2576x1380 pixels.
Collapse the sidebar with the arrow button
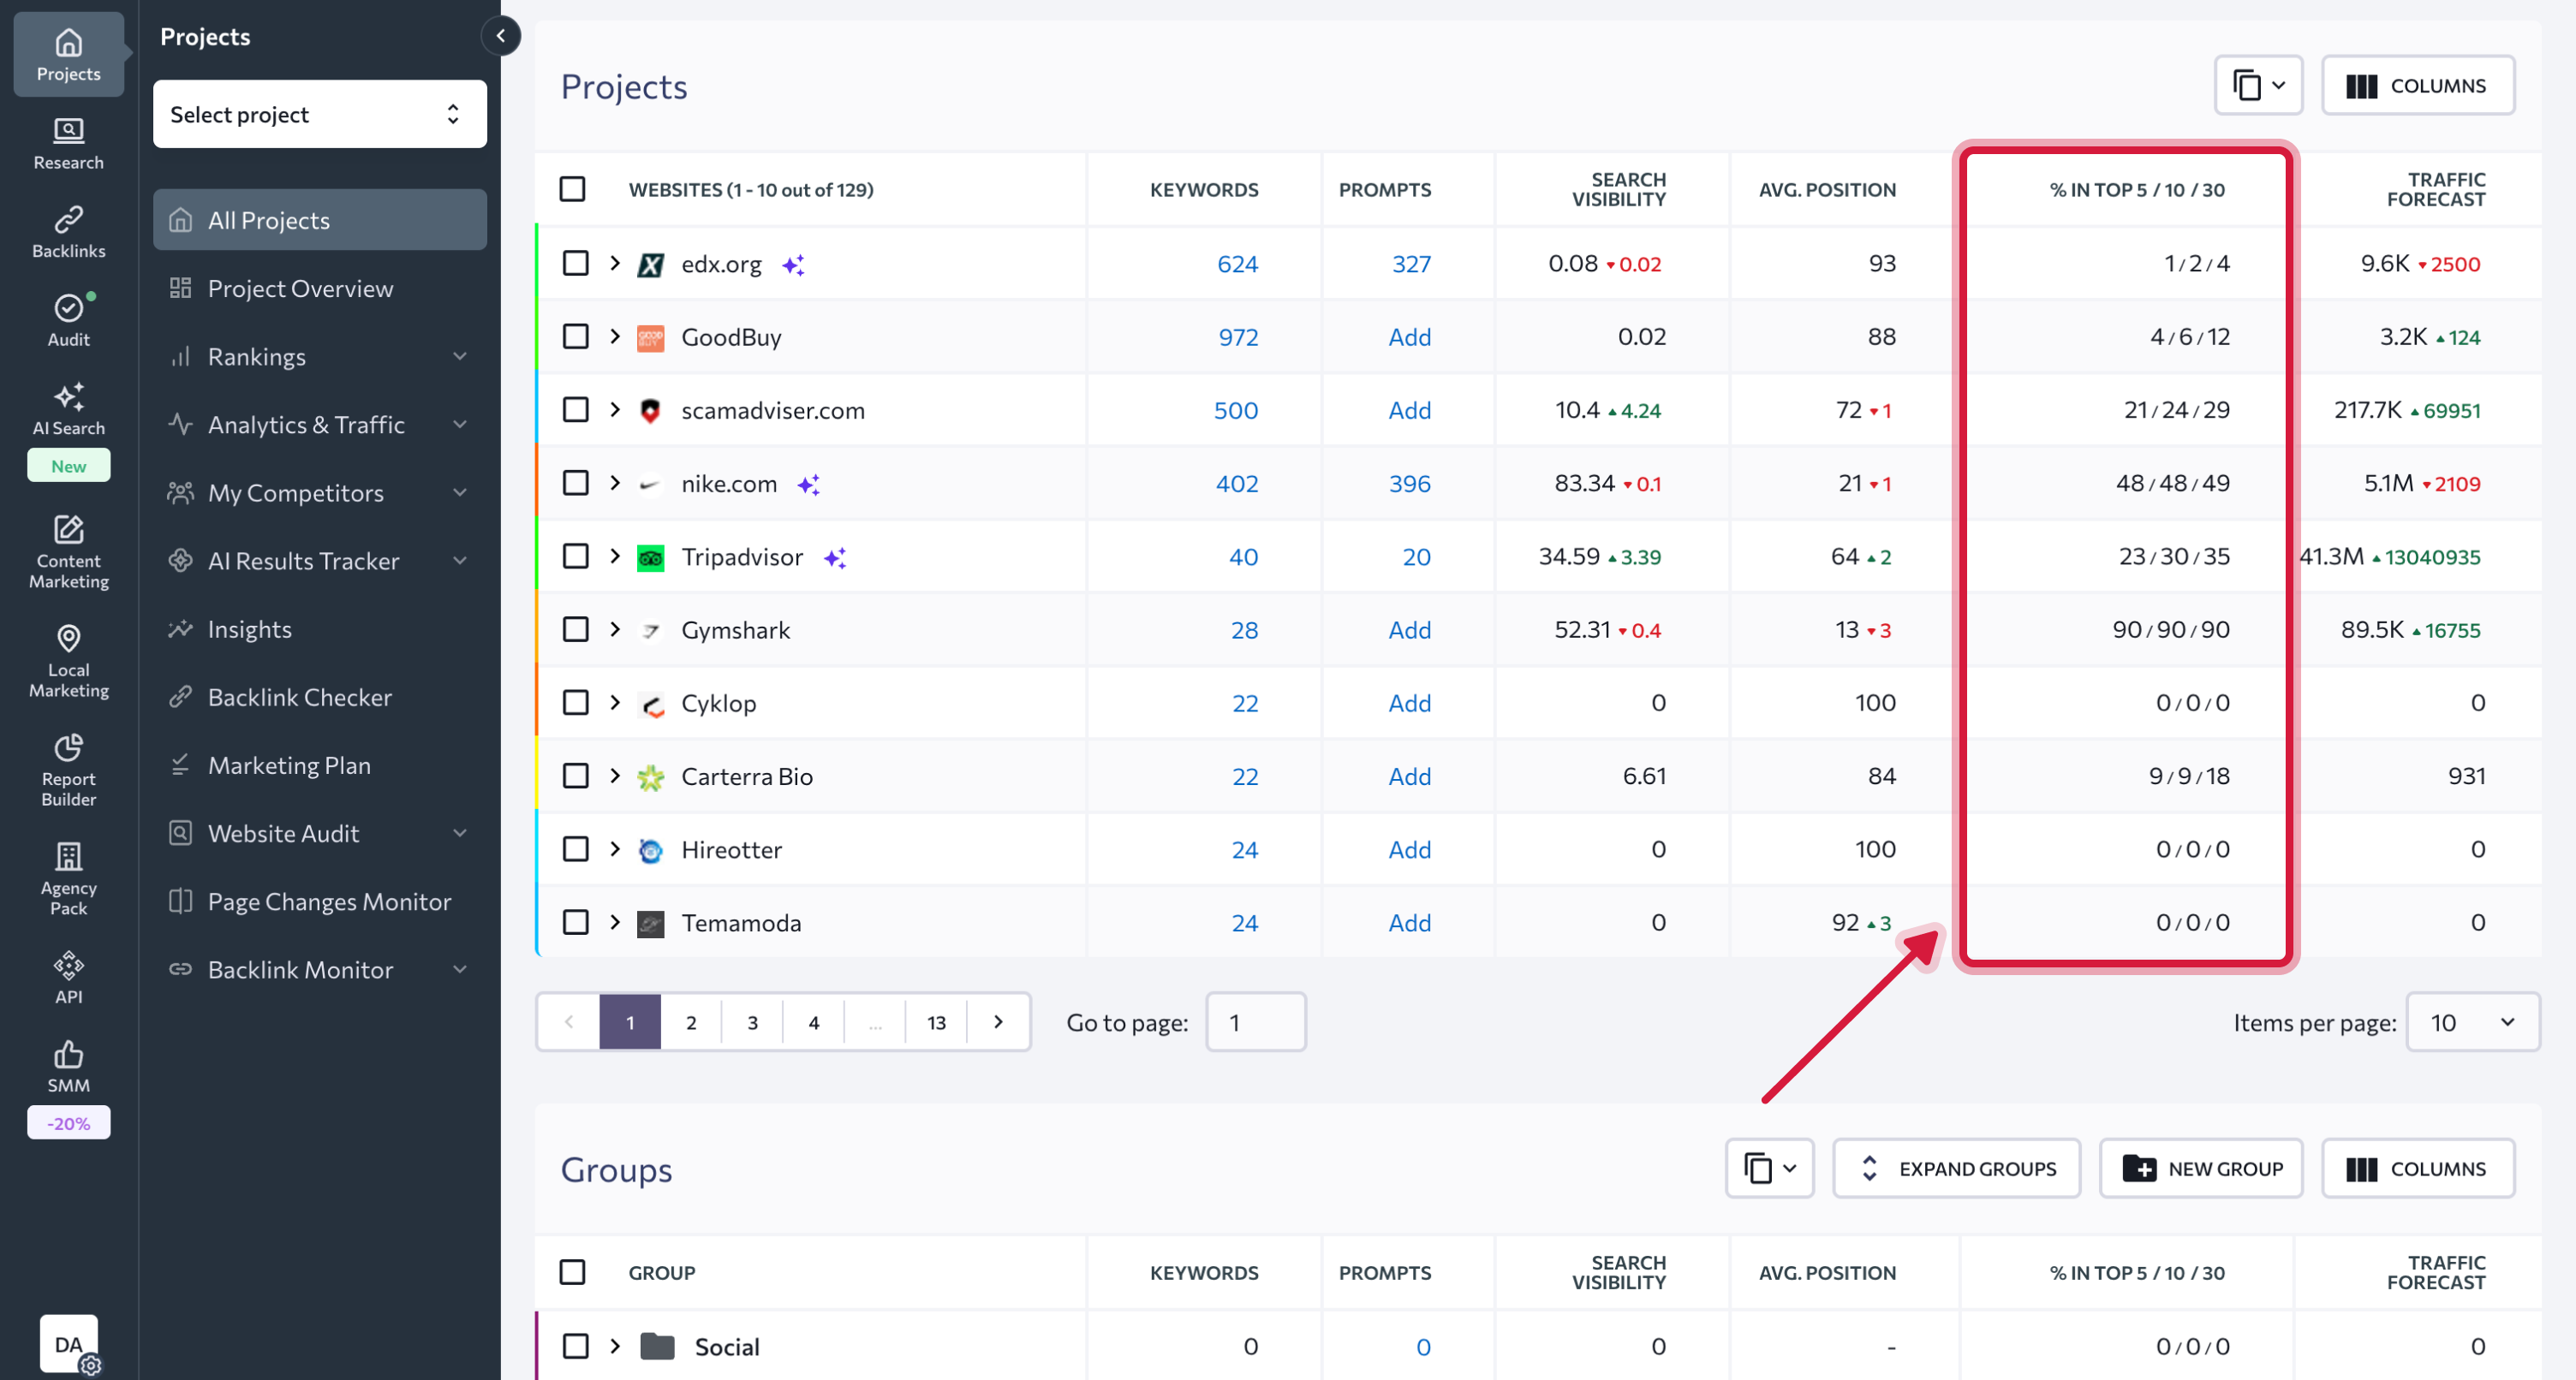[501, 36]
